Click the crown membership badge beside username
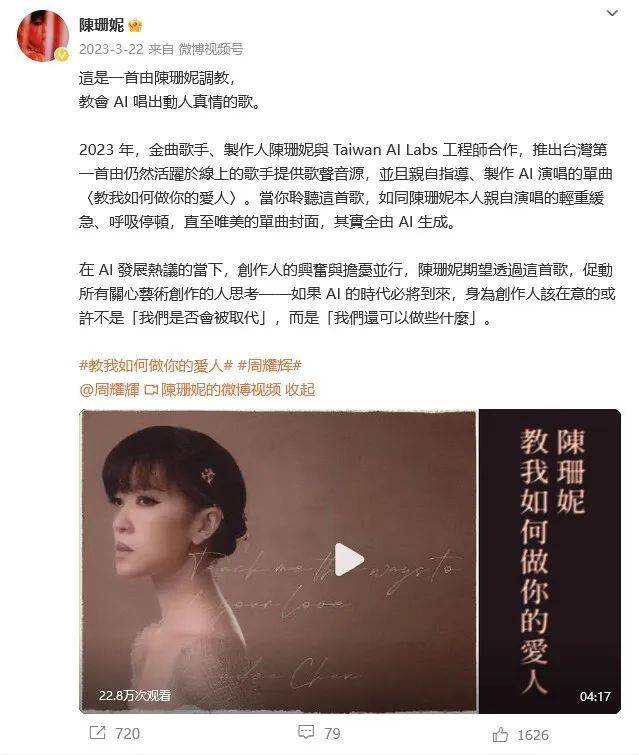This screenshot has height=755, width=639. click(135, 26)
